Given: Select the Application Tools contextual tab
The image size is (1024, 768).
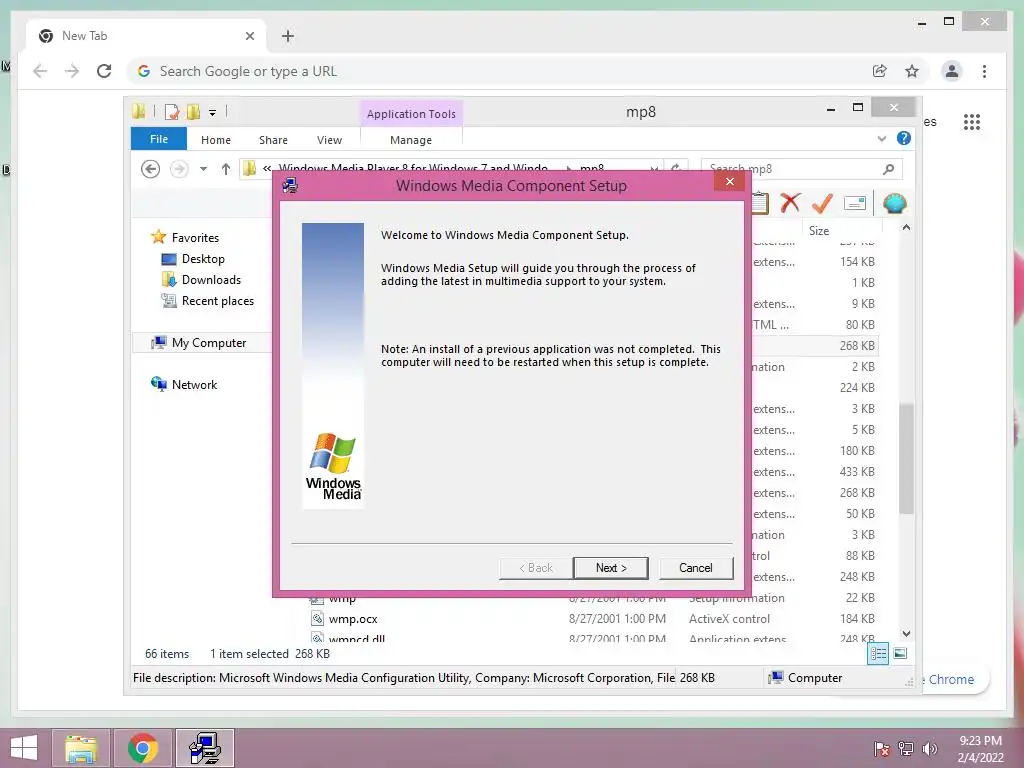Looking at the screenshot, I should pyautogui.click(x=411, y=114).
